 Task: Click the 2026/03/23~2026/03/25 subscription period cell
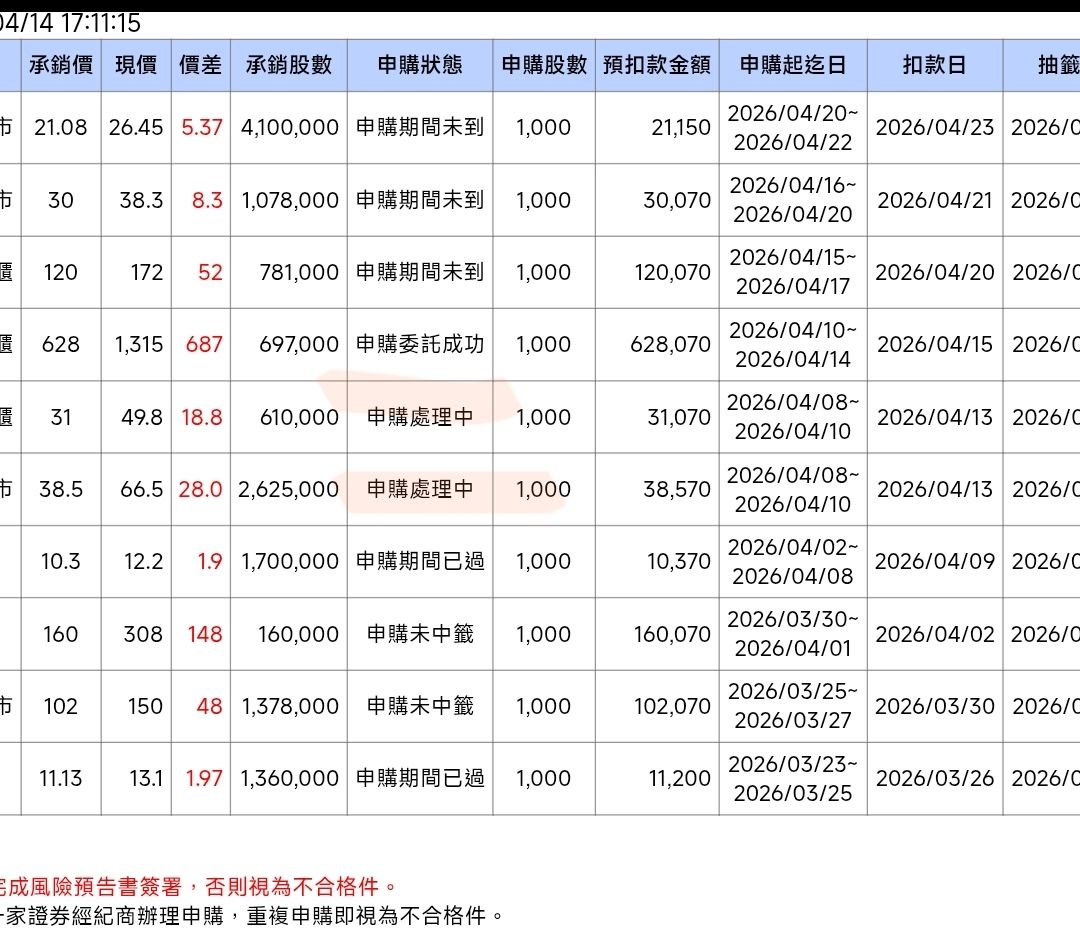(x=793, y=778)
